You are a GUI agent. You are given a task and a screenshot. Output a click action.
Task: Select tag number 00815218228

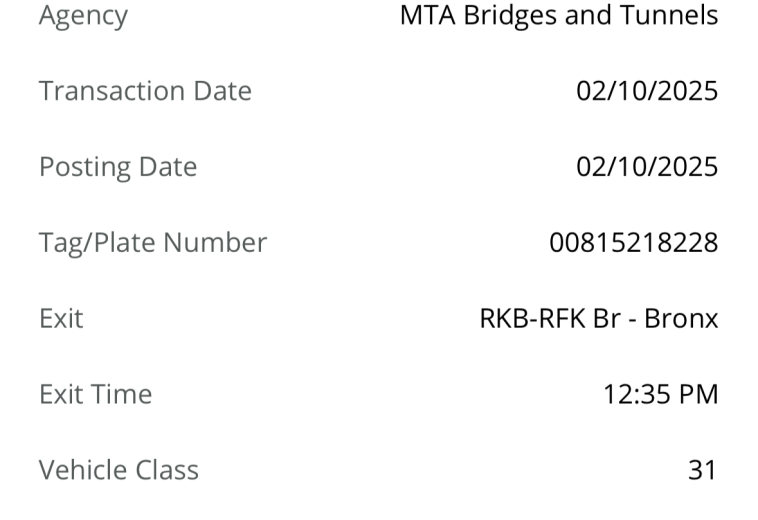coord(634,243)
